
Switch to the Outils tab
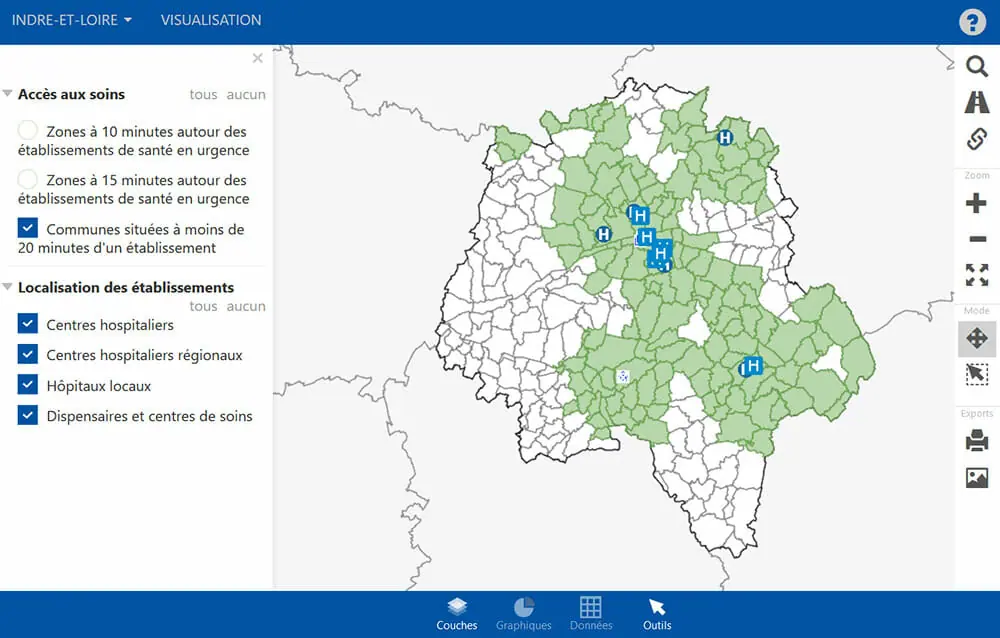pos(657,614)
